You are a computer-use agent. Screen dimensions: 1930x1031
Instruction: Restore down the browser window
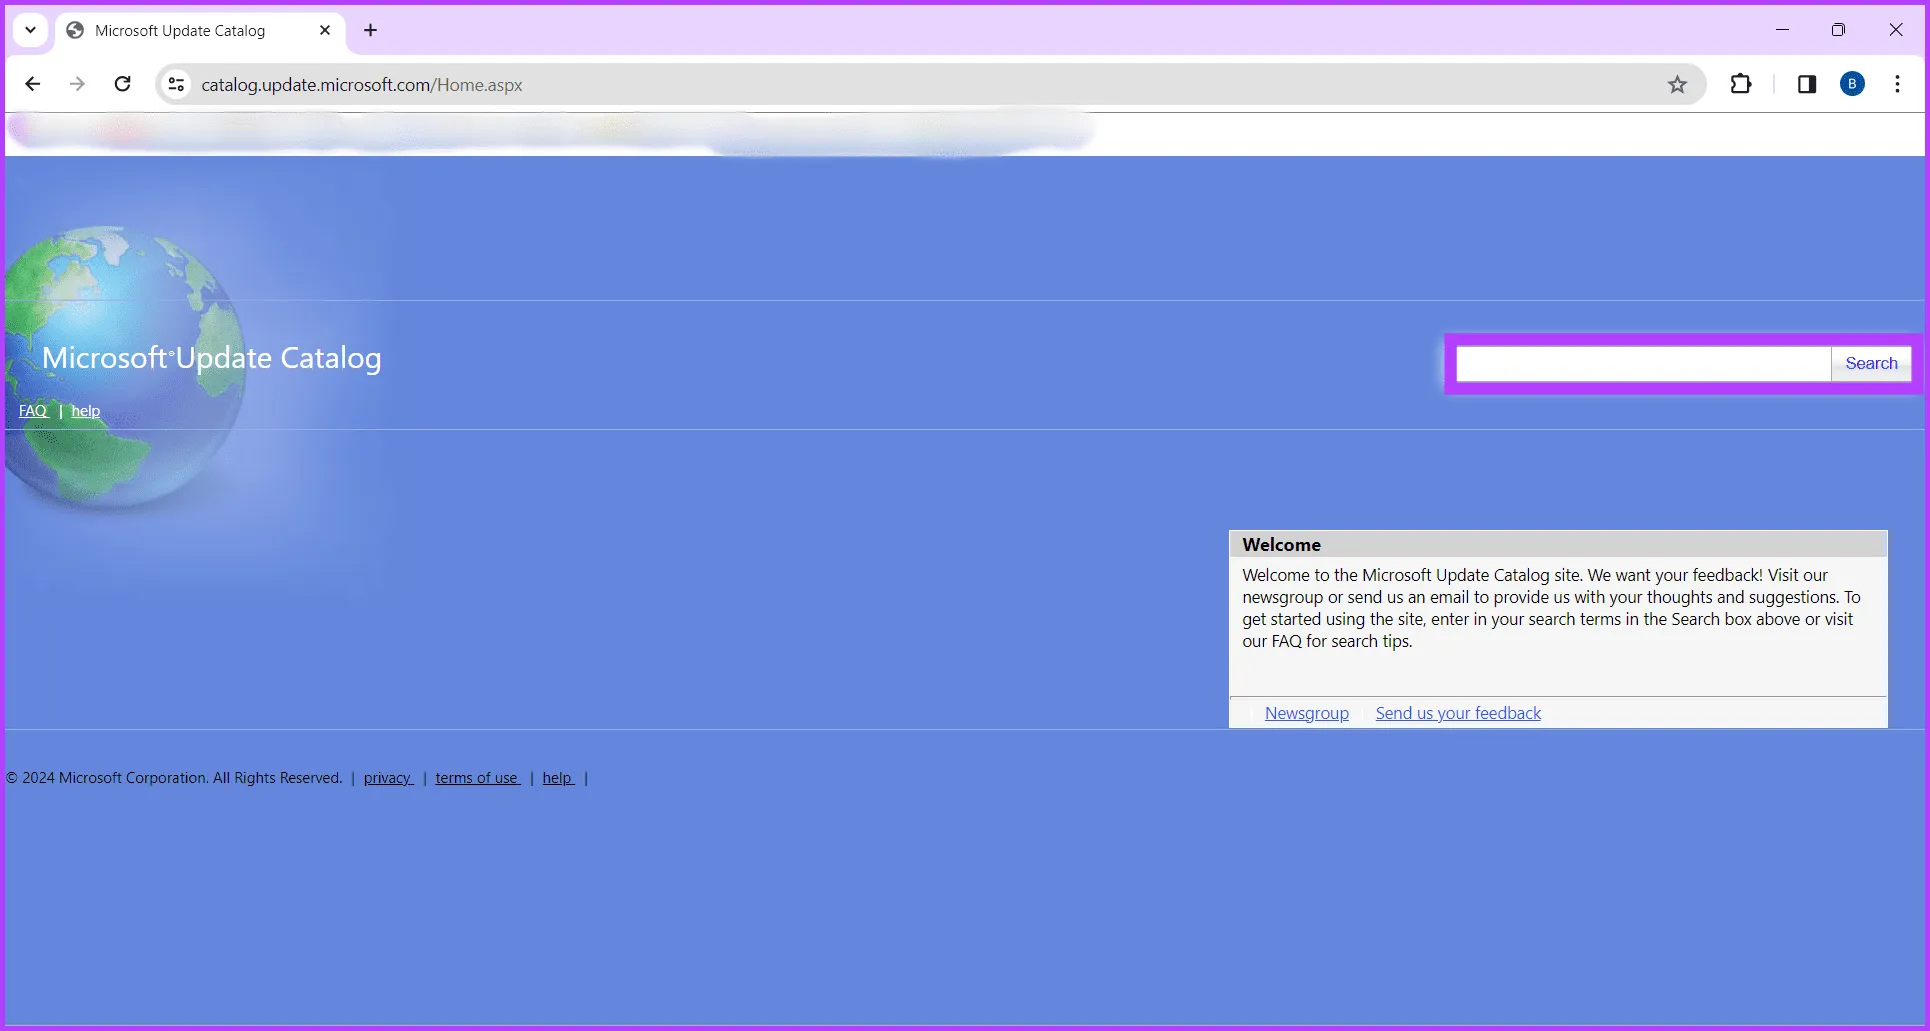tap(1838, 30)
